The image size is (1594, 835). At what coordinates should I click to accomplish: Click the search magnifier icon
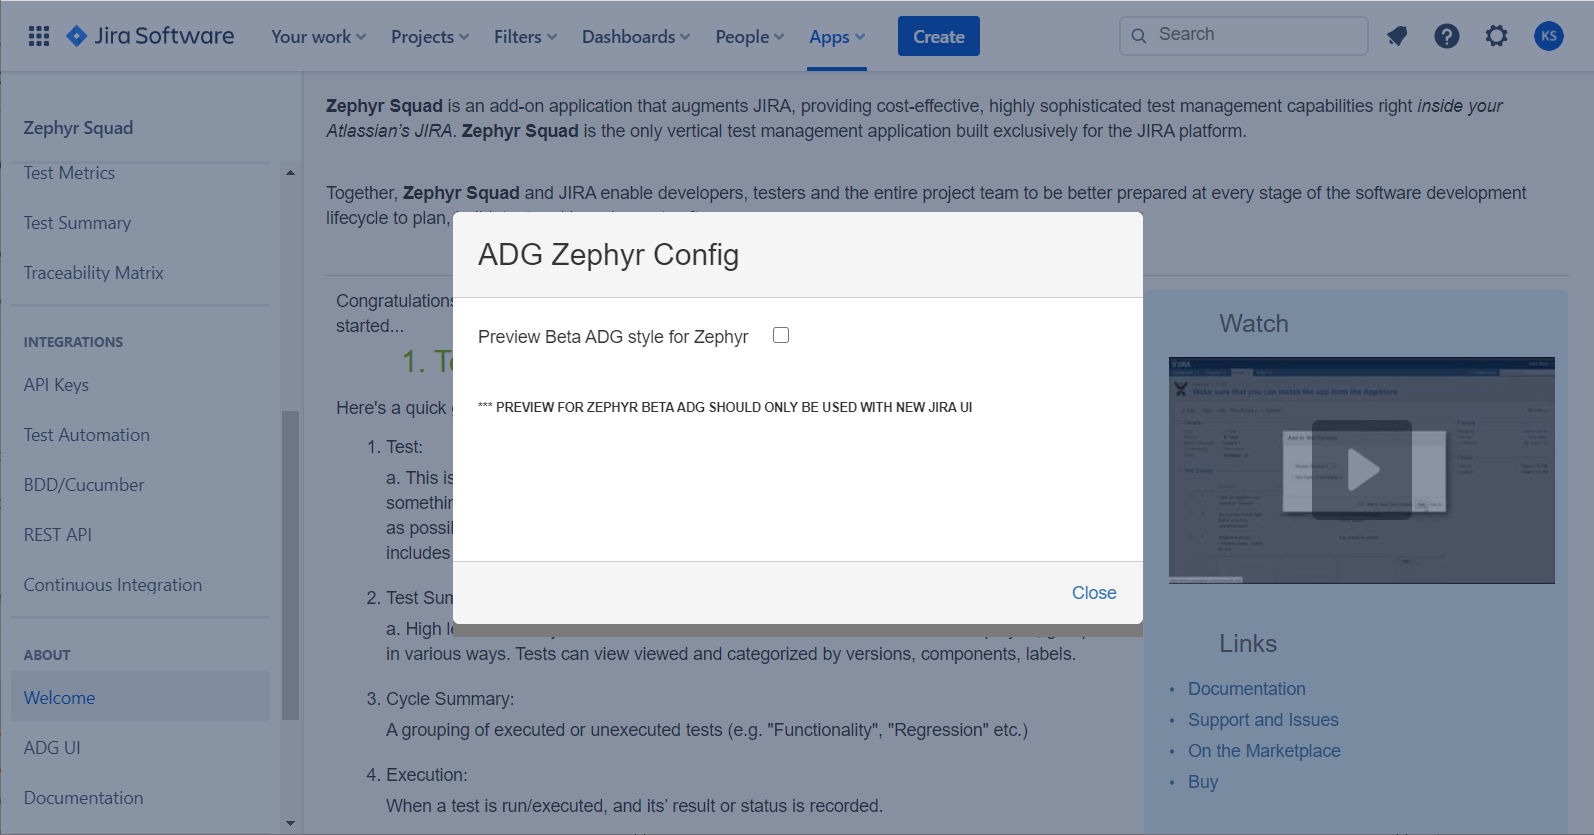(x=1139, y=36)
